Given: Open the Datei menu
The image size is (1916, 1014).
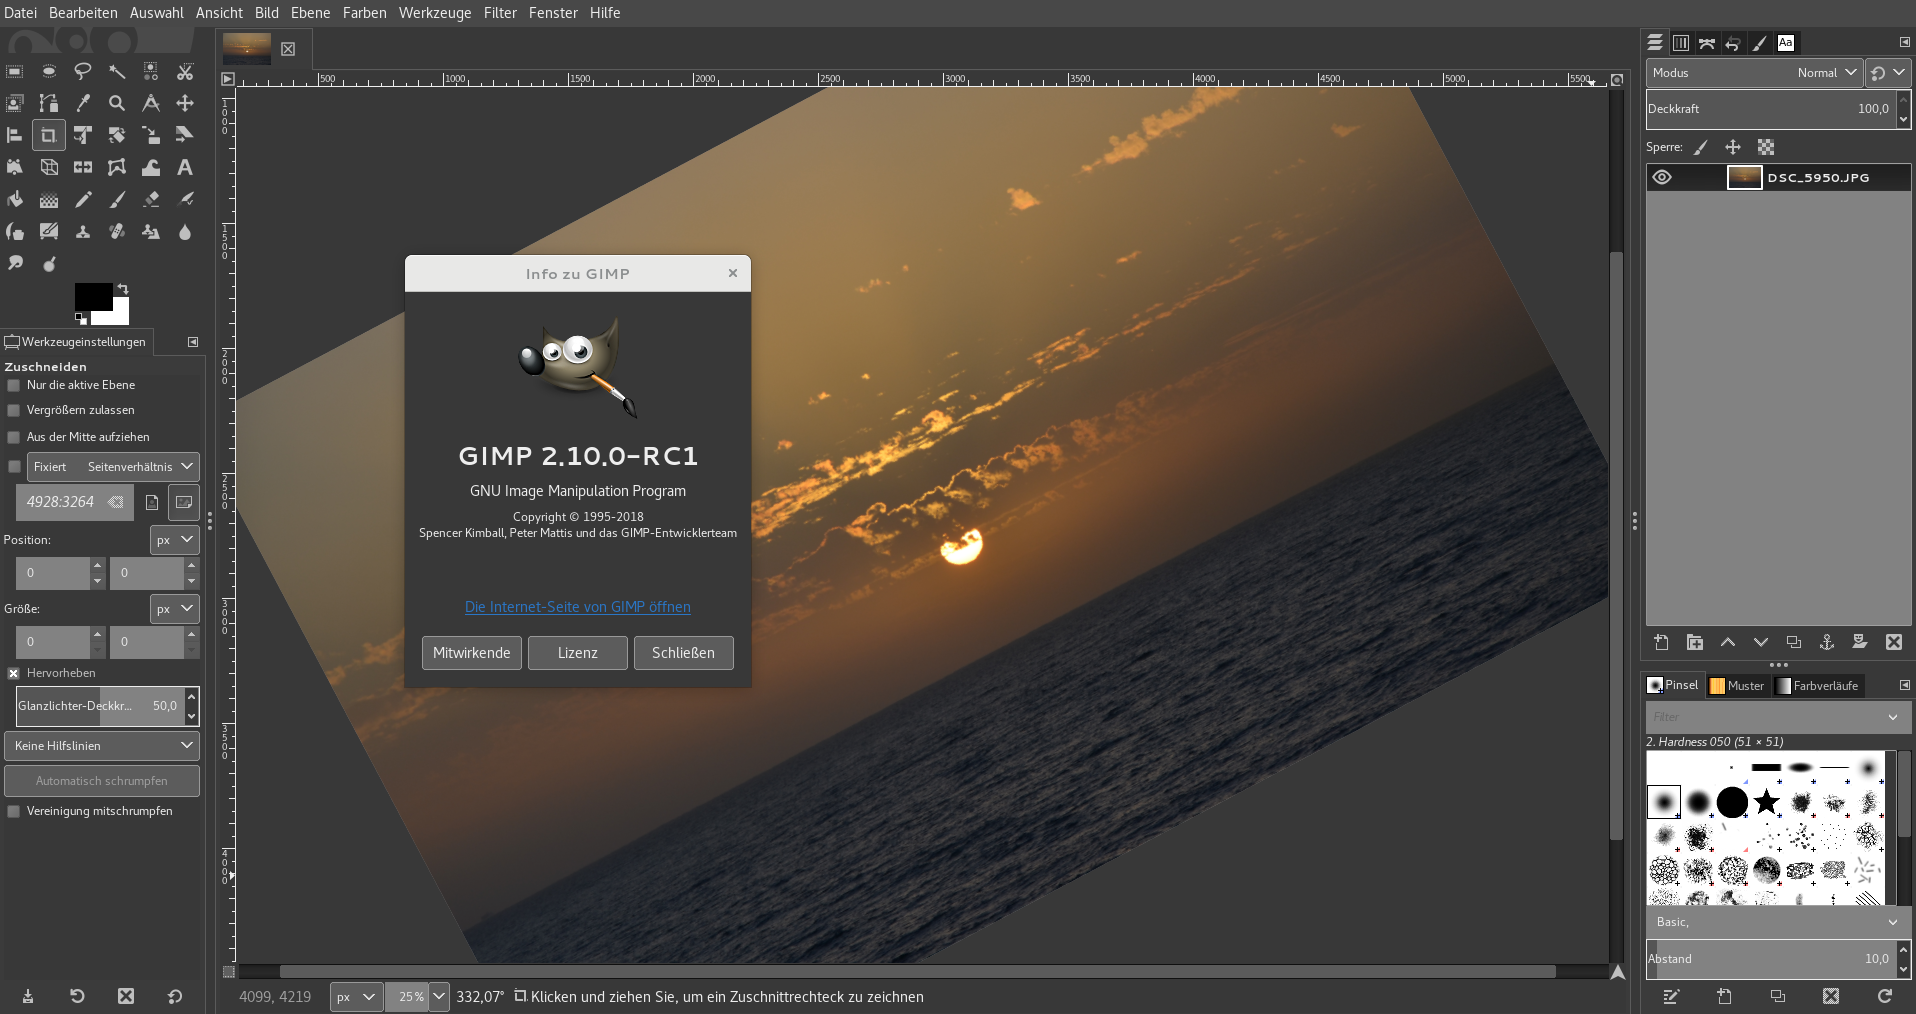Looking at the screenshot, I should (20, 13).
